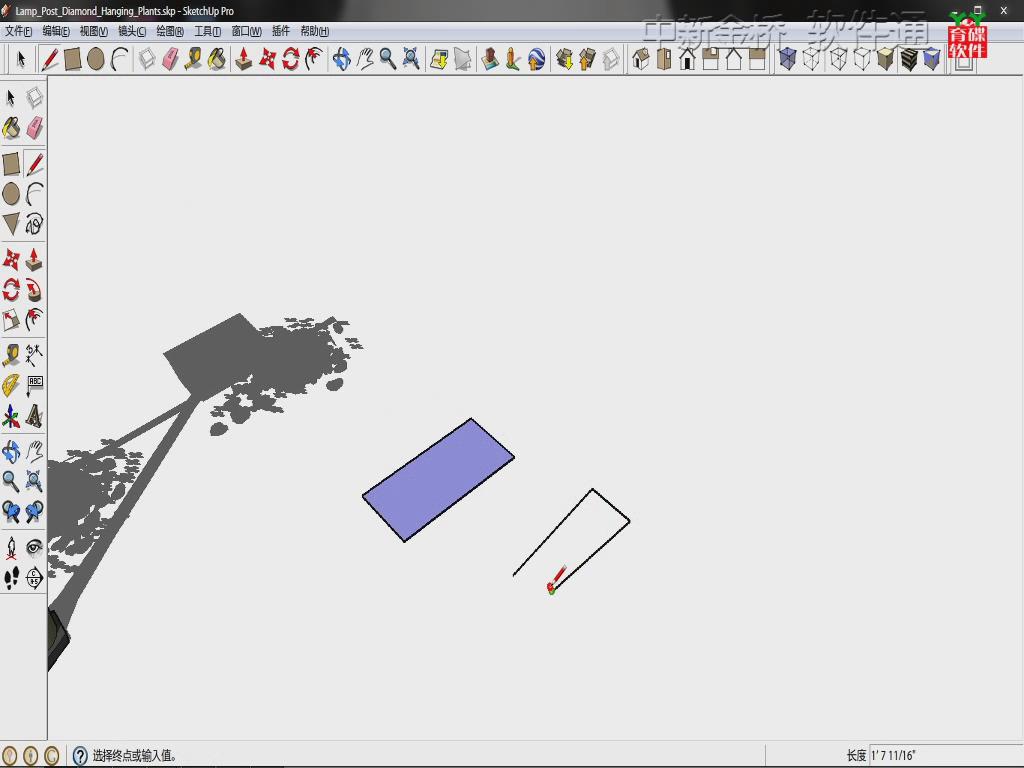Click Get Models box with down arrow

coord(564,59)
